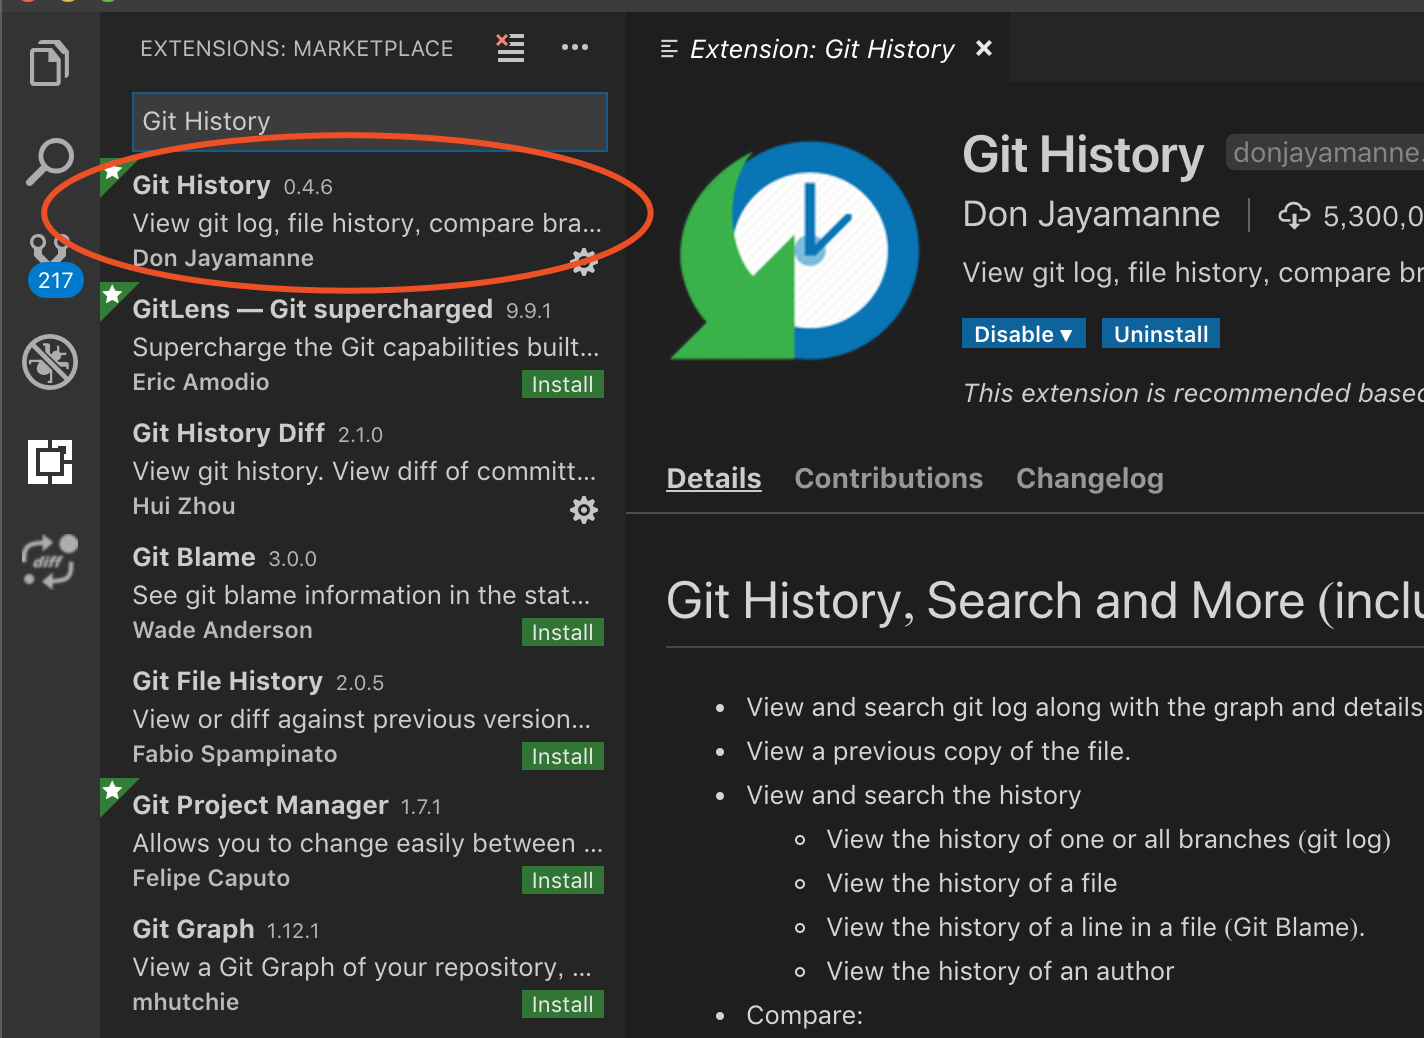Image resolution: width=1424 pixels, height=1038 pixels.
Task: Select Git Blame 3.0.0 entry
Action: [364, 594]
